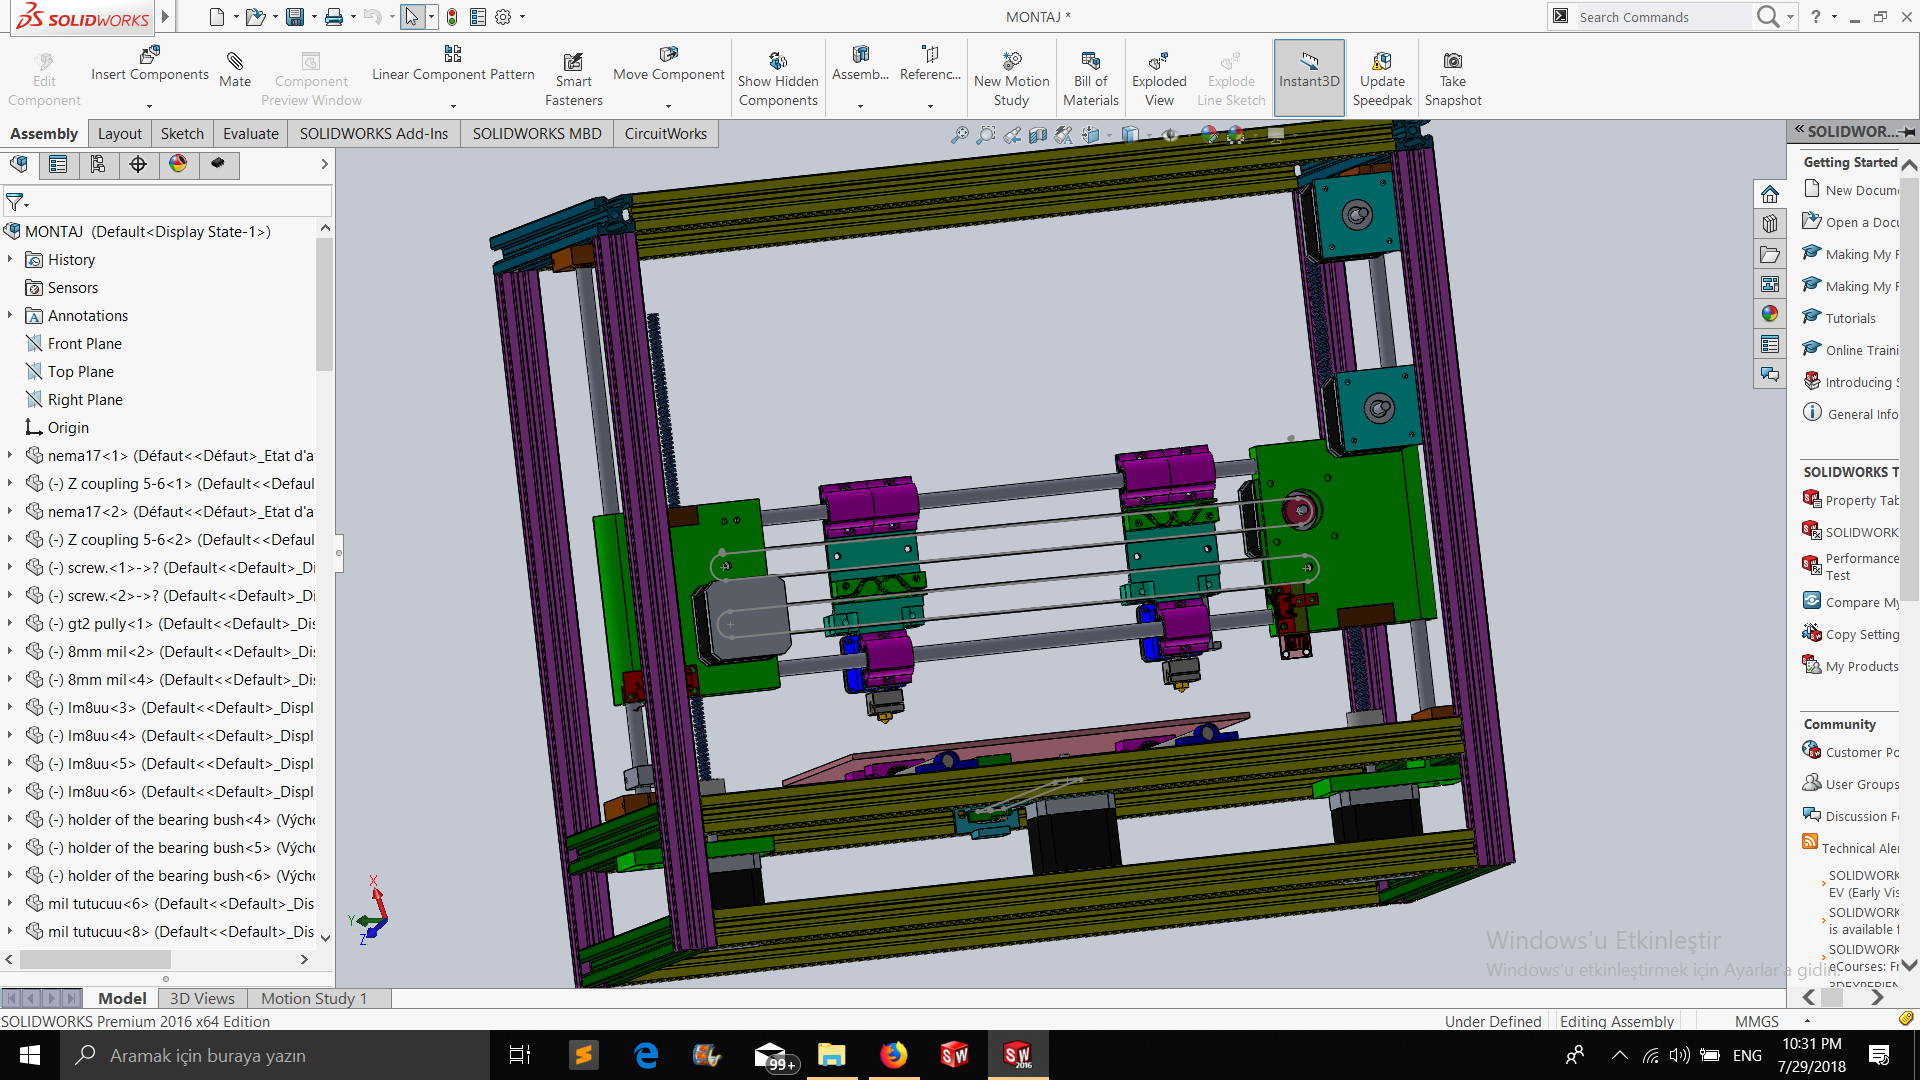
Task: Open PropertyManager tab icon
Action: [x=58, y=165]
